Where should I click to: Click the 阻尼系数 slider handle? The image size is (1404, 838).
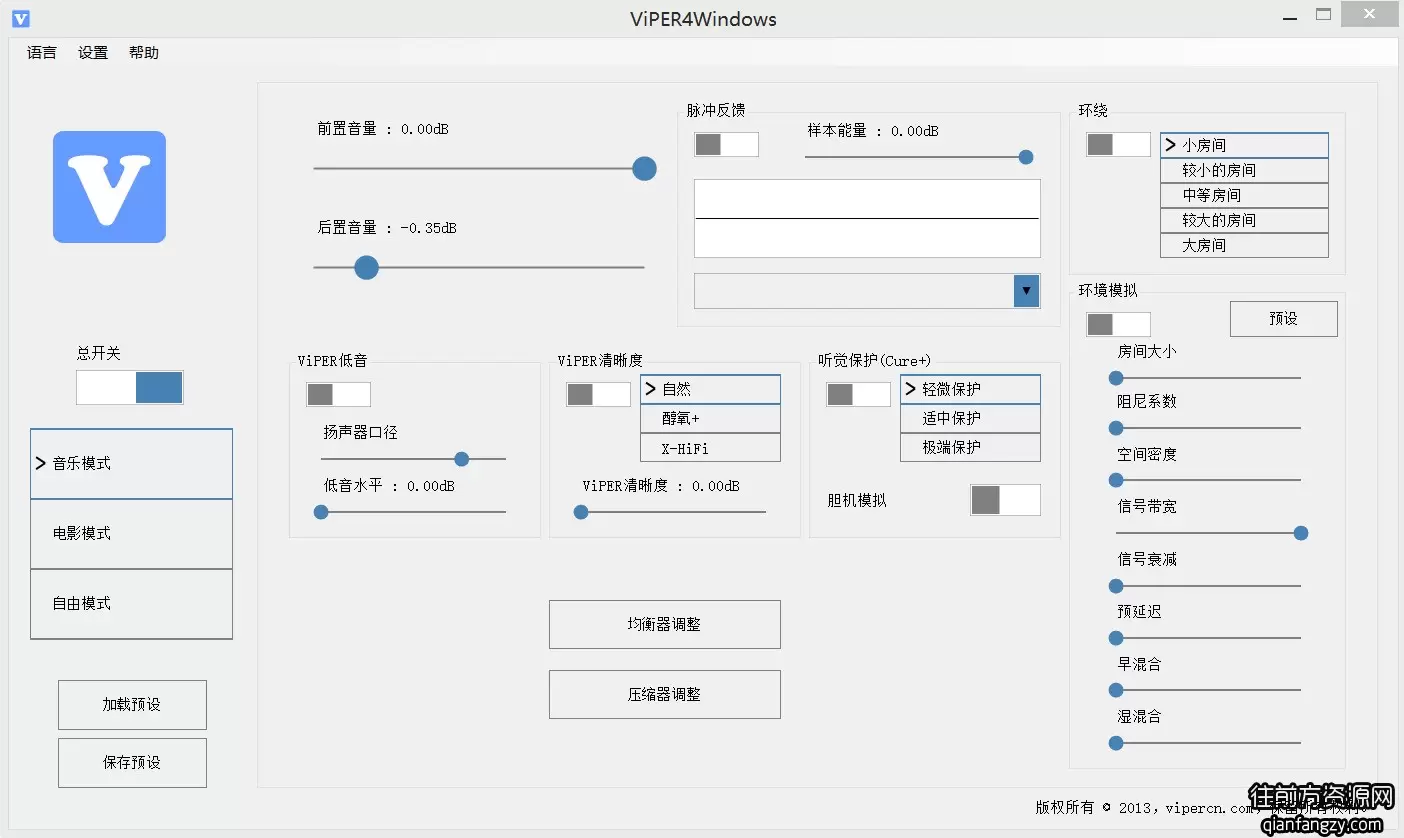pyautogui.click(x=1116, y=428)
